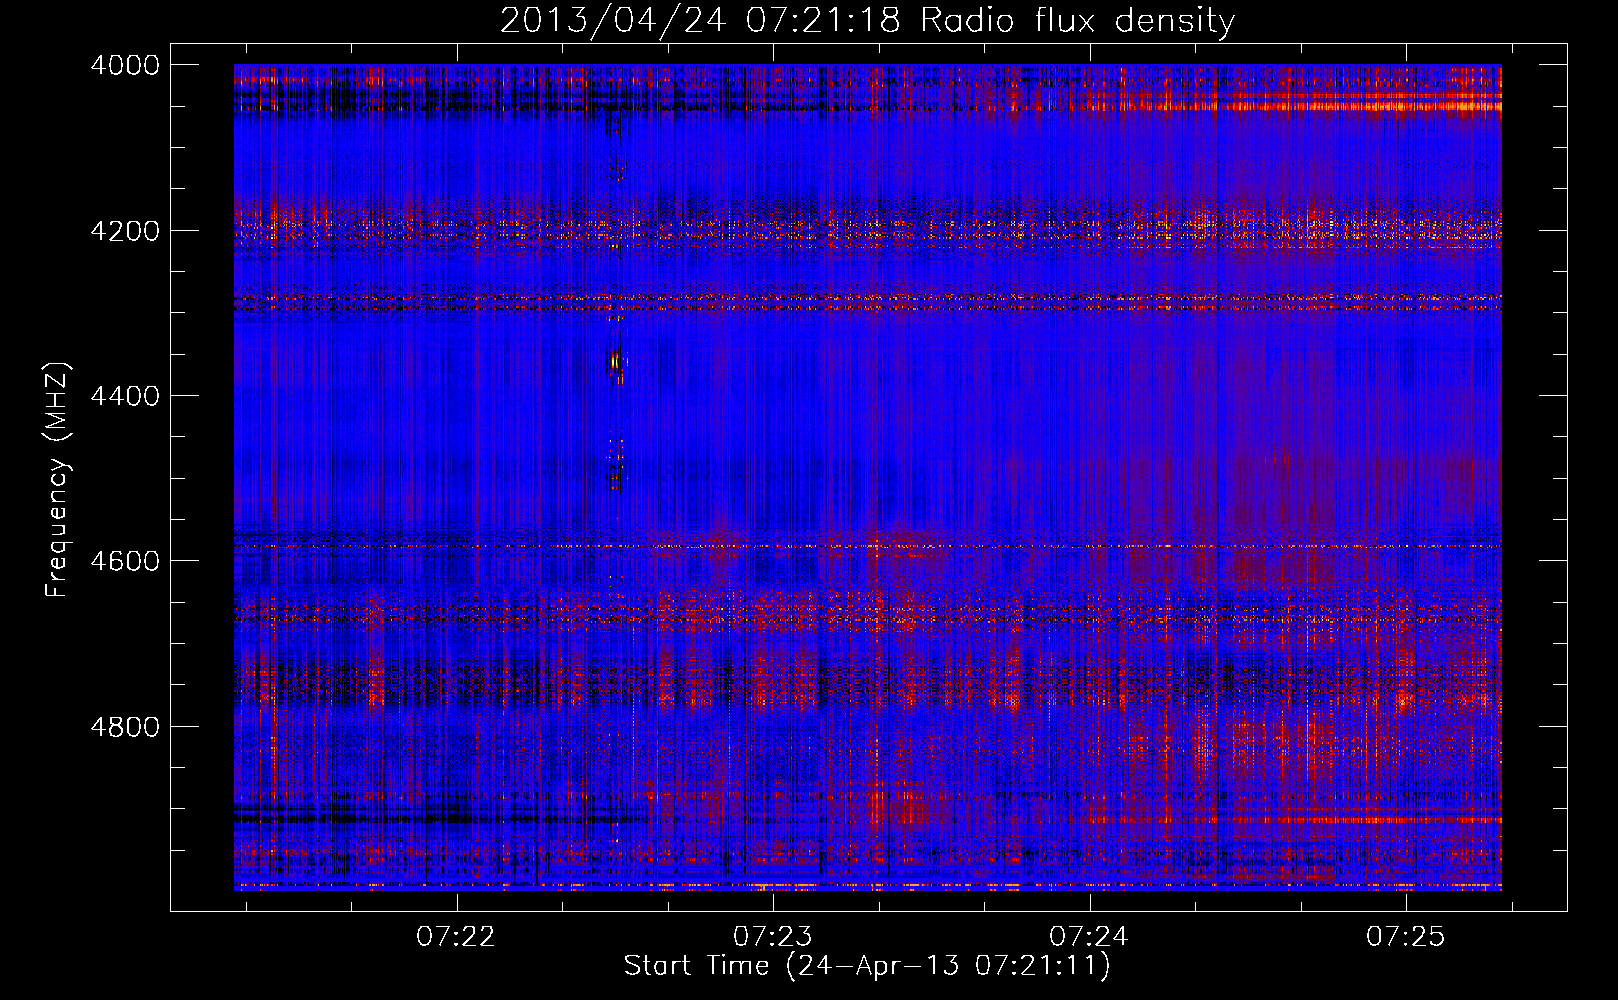Click the 4600 frequency tick label
This screenshot has width=1618, height=1000.
(125, 561)
